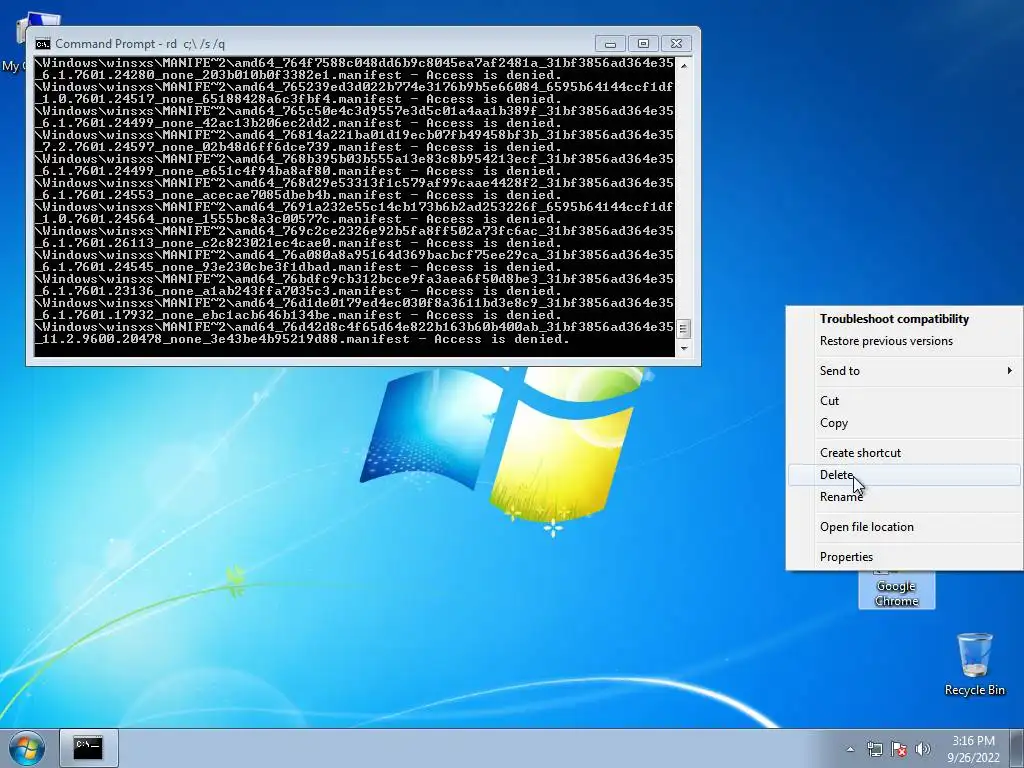This screenshot has width=1024, height=768.
Task: Click the Command Prompt scroll up arrow
Action: pos(684,65)
